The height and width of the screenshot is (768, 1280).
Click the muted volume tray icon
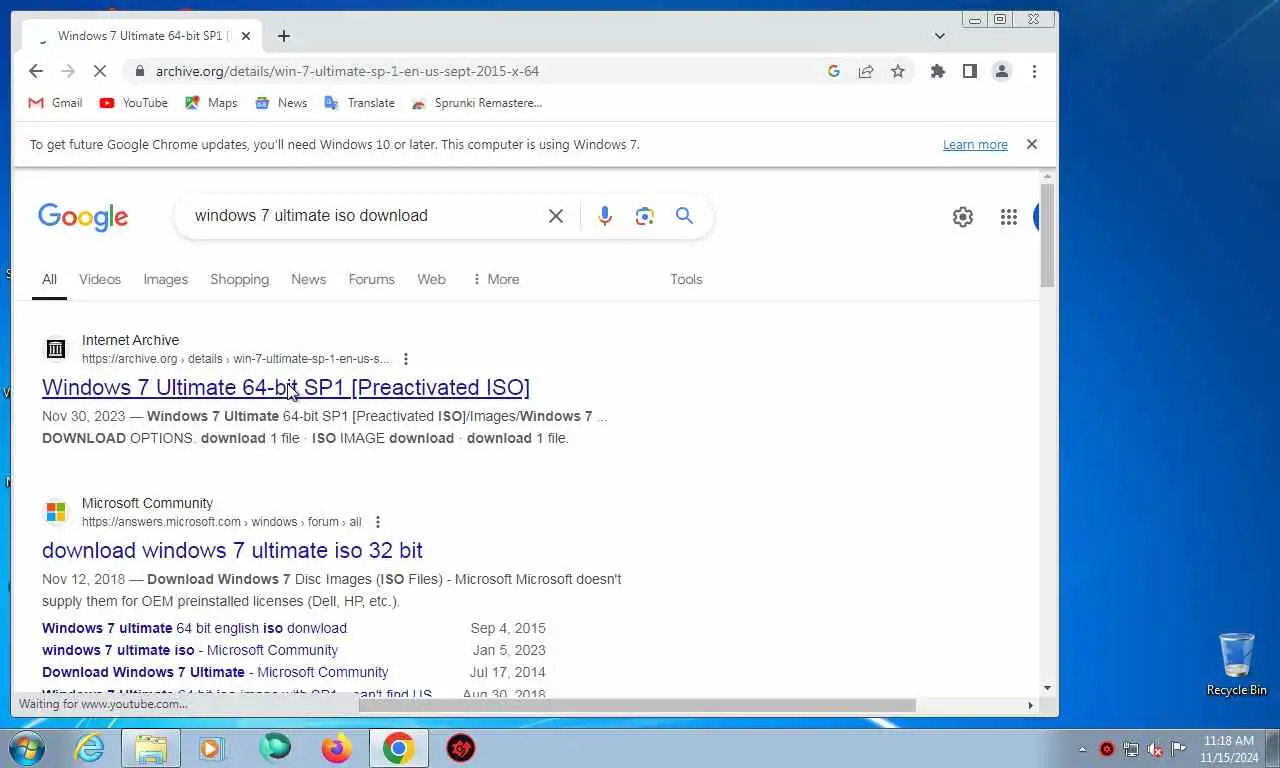[x=1155, y=749]
